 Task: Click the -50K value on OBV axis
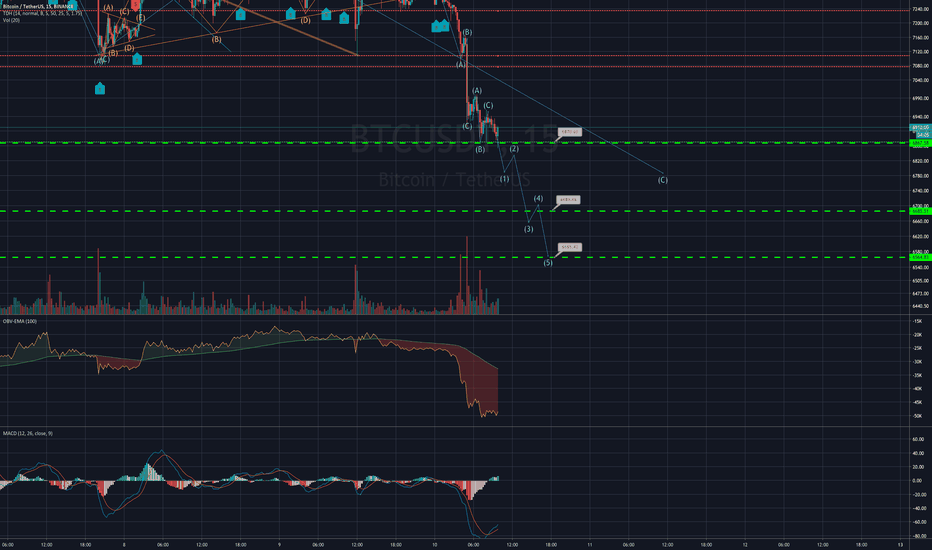[x=917, y=416]
